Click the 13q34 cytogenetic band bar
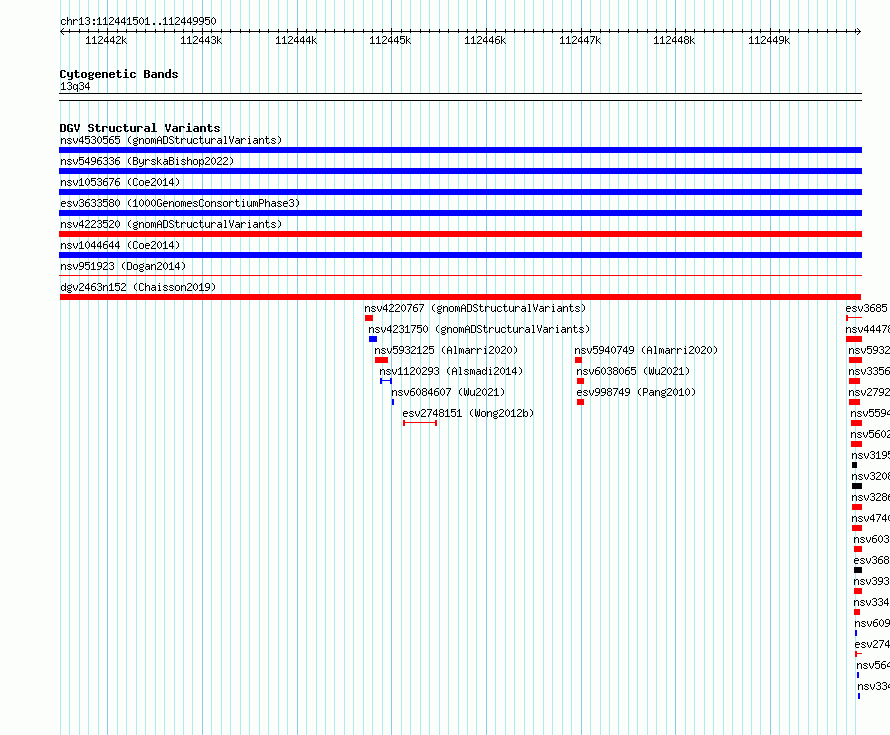The width and height of the screenshot is (890, 735). [460, 97]
